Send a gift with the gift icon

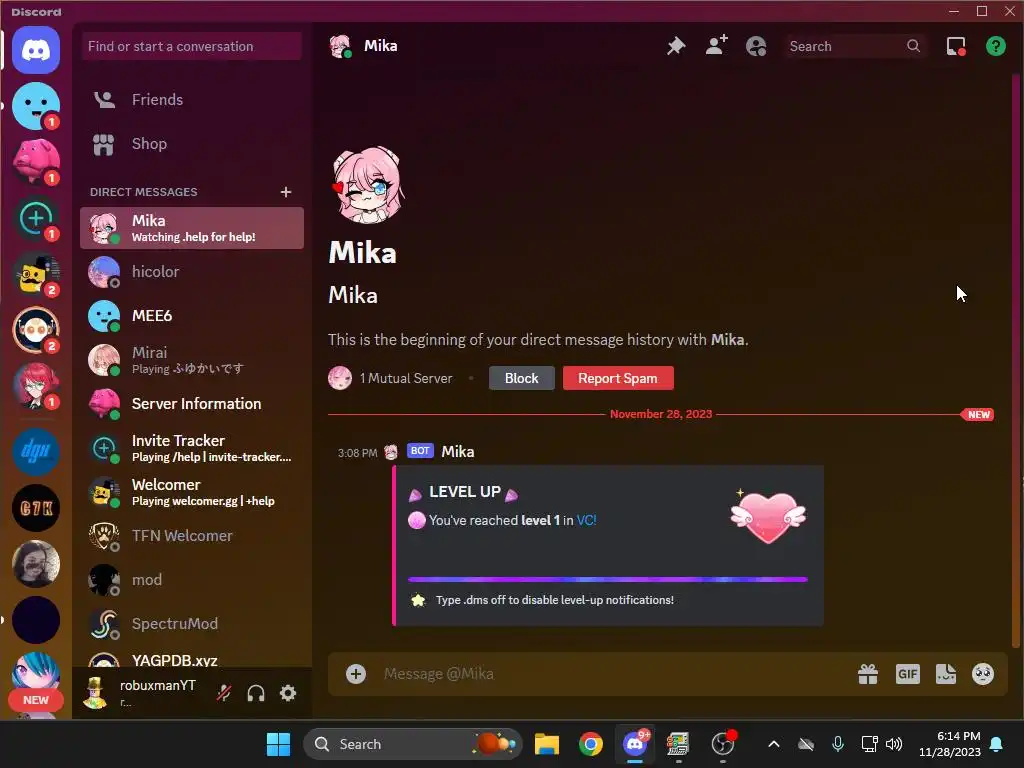point(868,674)
